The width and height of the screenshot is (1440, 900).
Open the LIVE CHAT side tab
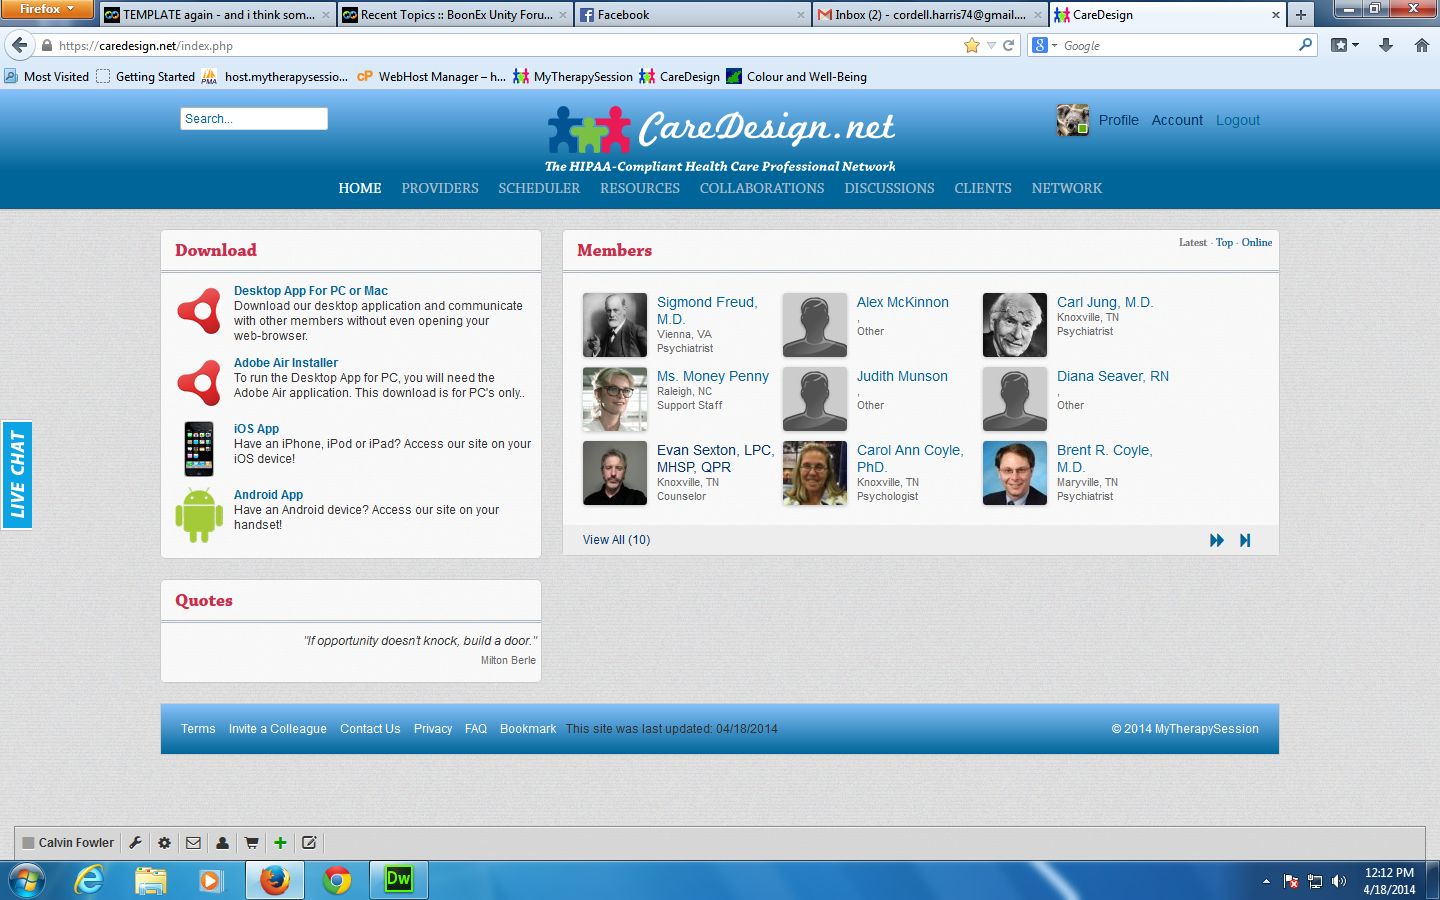pyautogui.click(x=17, y=474)
